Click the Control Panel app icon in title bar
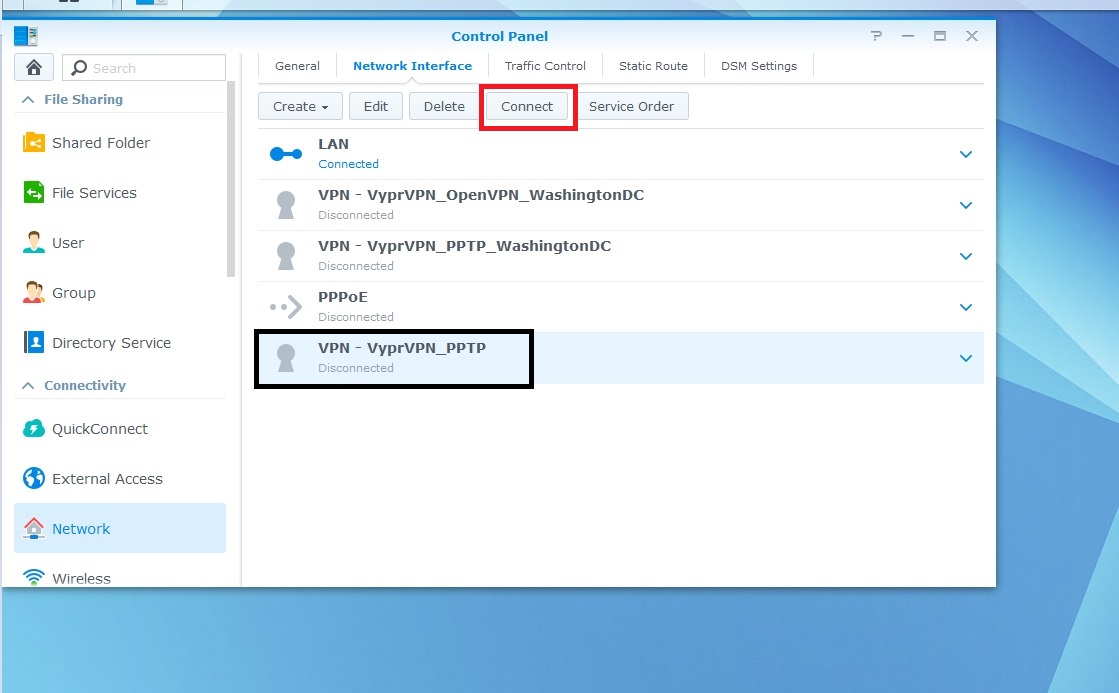Screen dimensions: 1119x693 pos(26,36)
